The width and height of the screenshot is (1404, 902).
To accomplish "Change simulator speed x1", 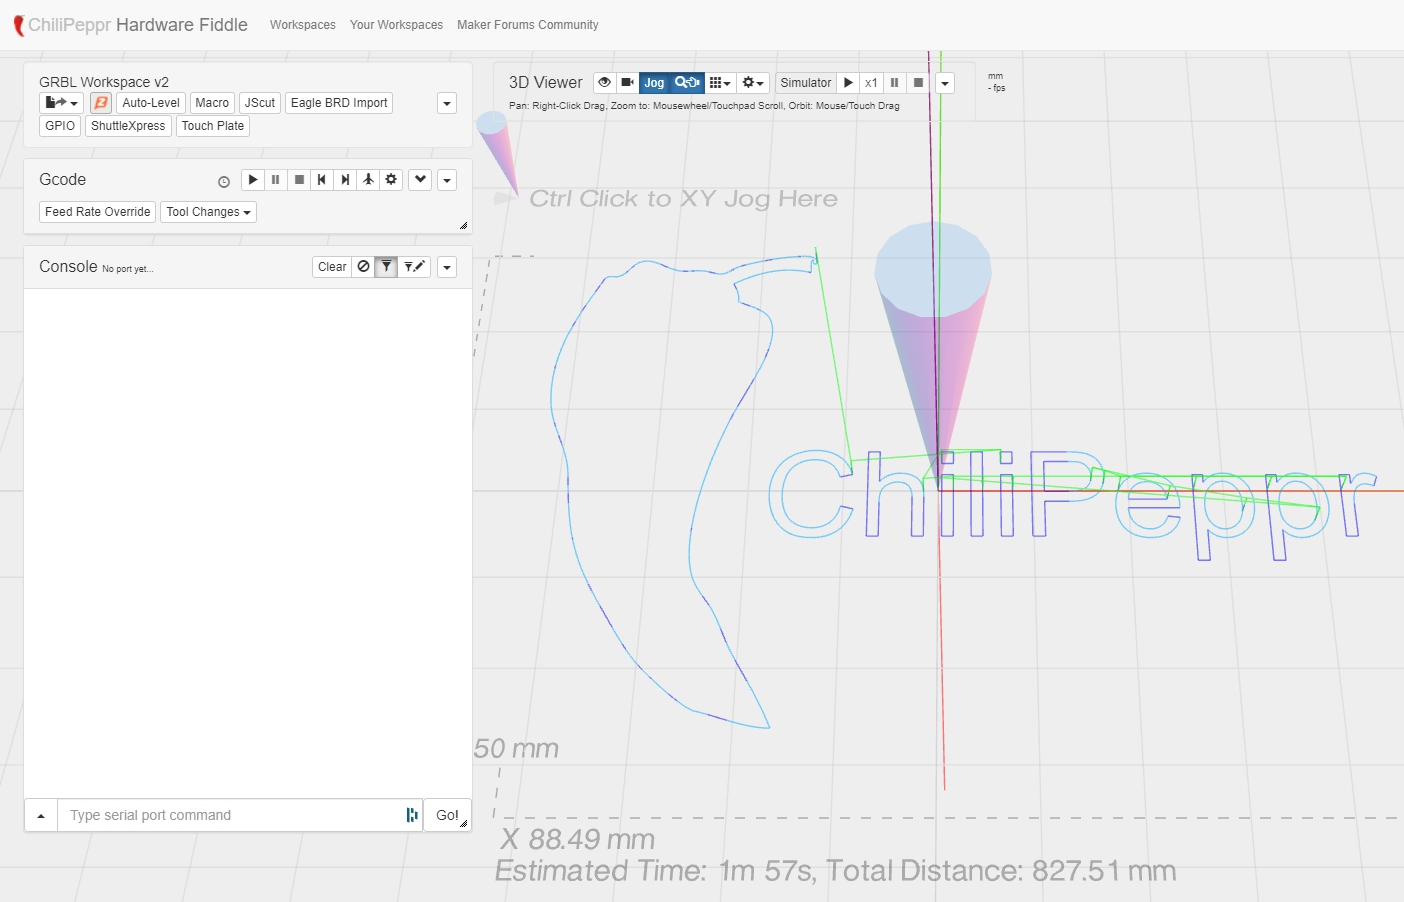I will (871, 83).
